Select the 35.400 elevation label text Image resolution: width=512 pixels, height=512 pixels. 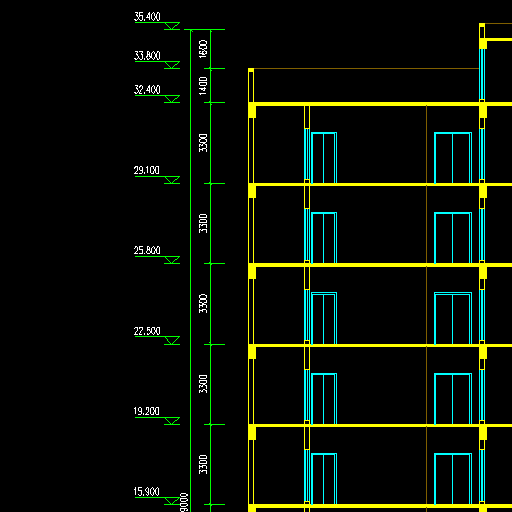(147, 17)
